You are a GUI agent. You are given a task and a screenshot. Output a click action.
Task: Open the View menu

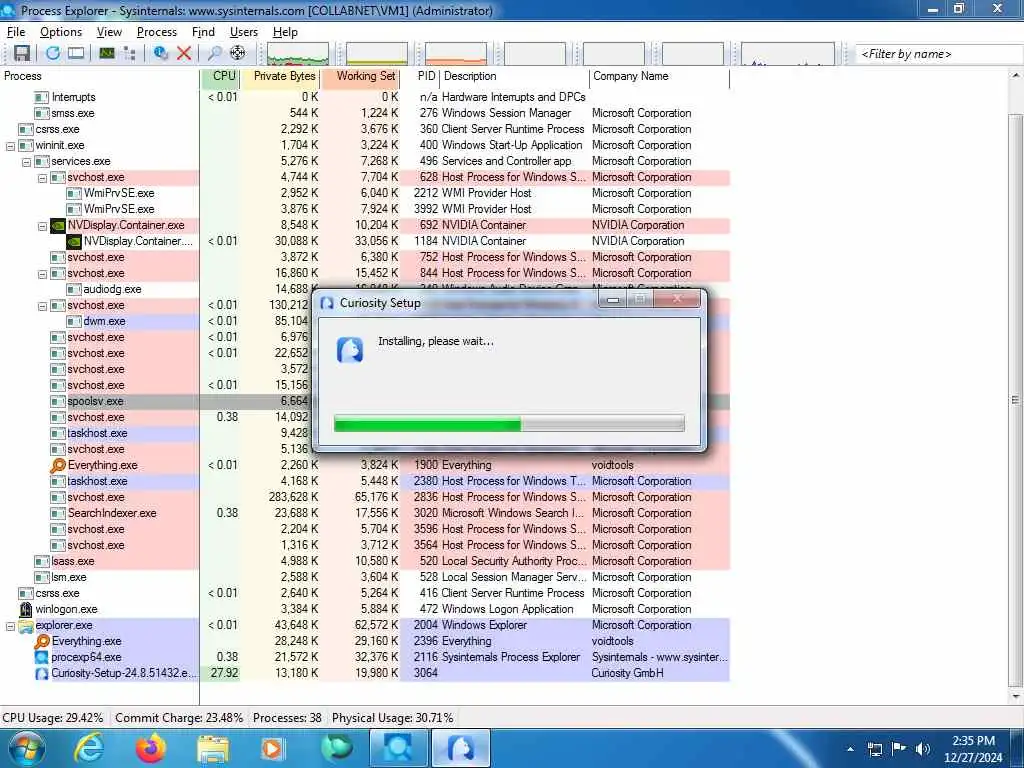click(109, 32)
